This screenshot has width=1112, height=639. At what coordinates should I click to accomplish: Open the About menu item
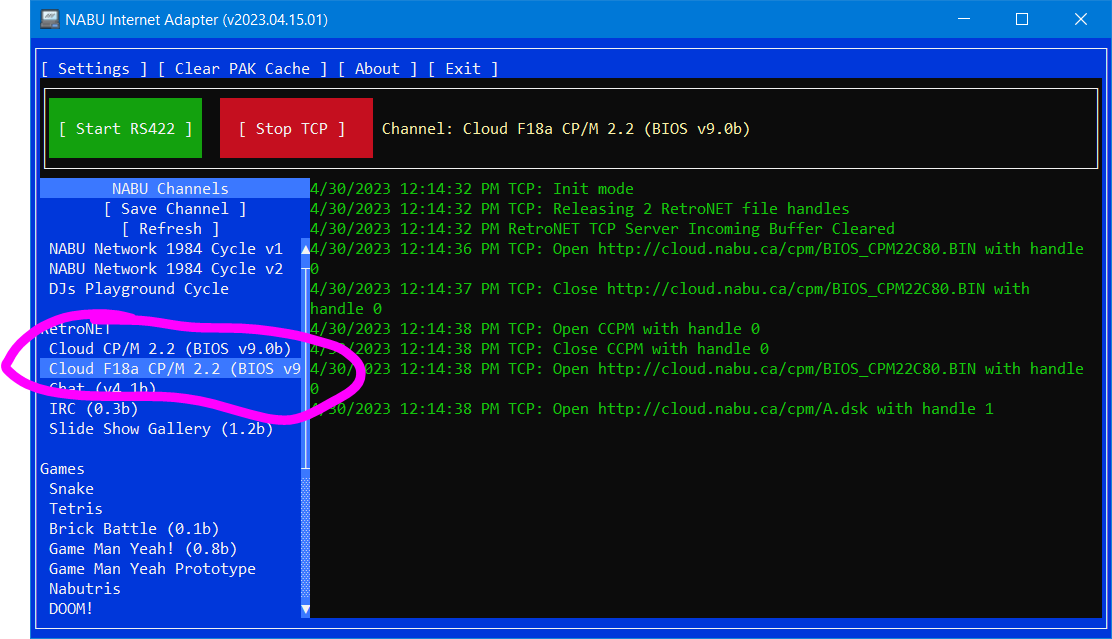(377, 69)
